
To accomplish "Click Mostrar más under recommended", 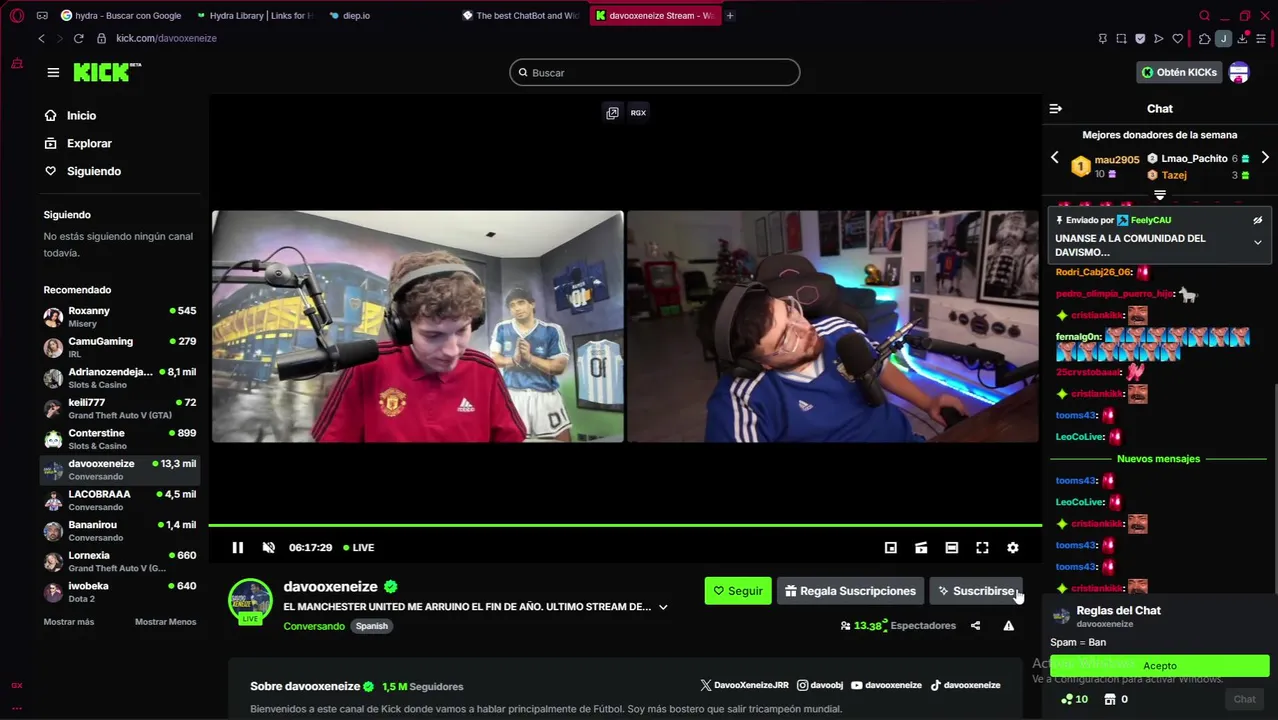I will [68, 622].
